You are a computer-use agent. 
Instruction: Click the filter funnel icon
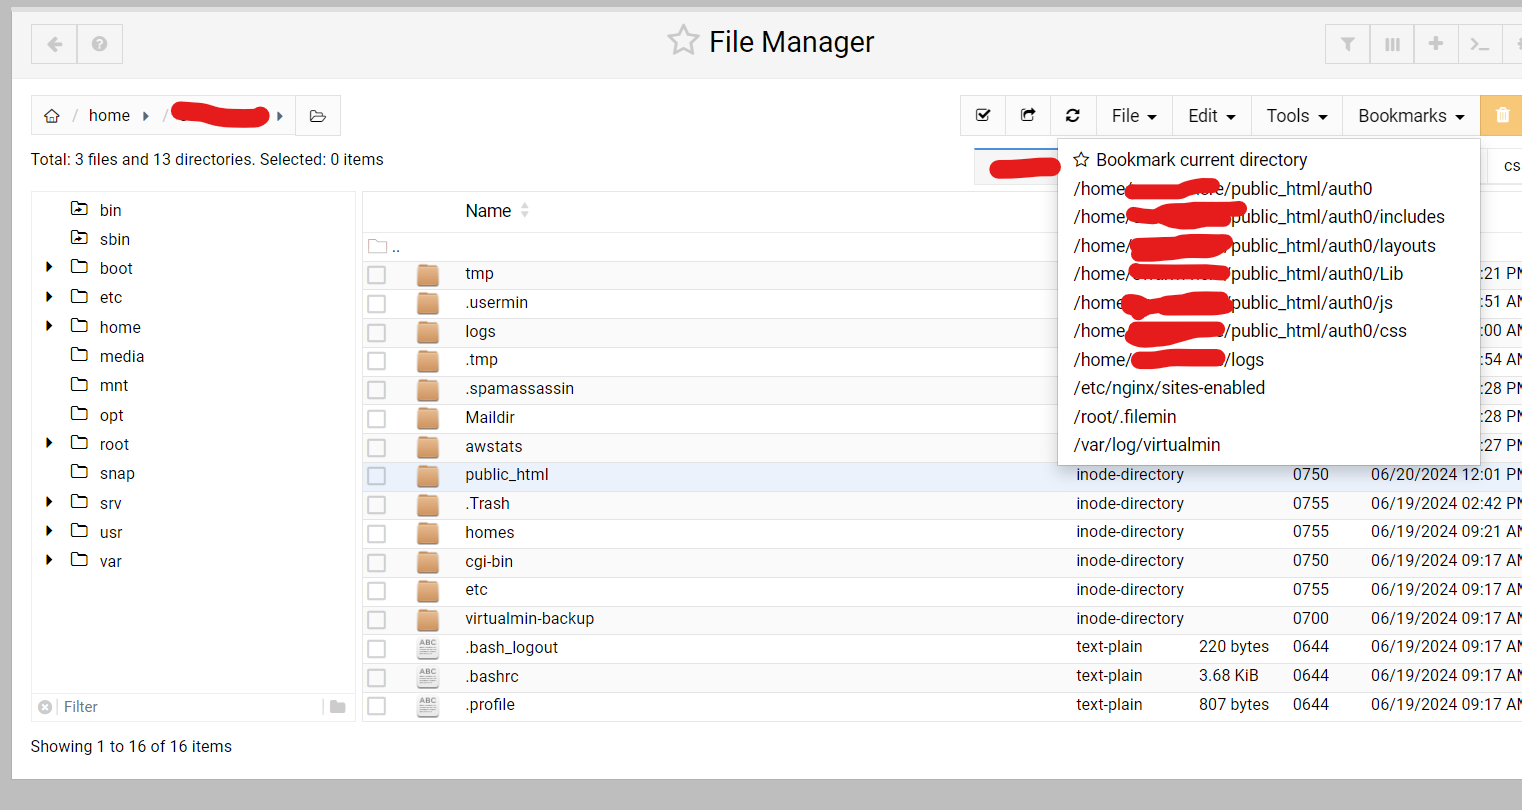[1347, 44]
